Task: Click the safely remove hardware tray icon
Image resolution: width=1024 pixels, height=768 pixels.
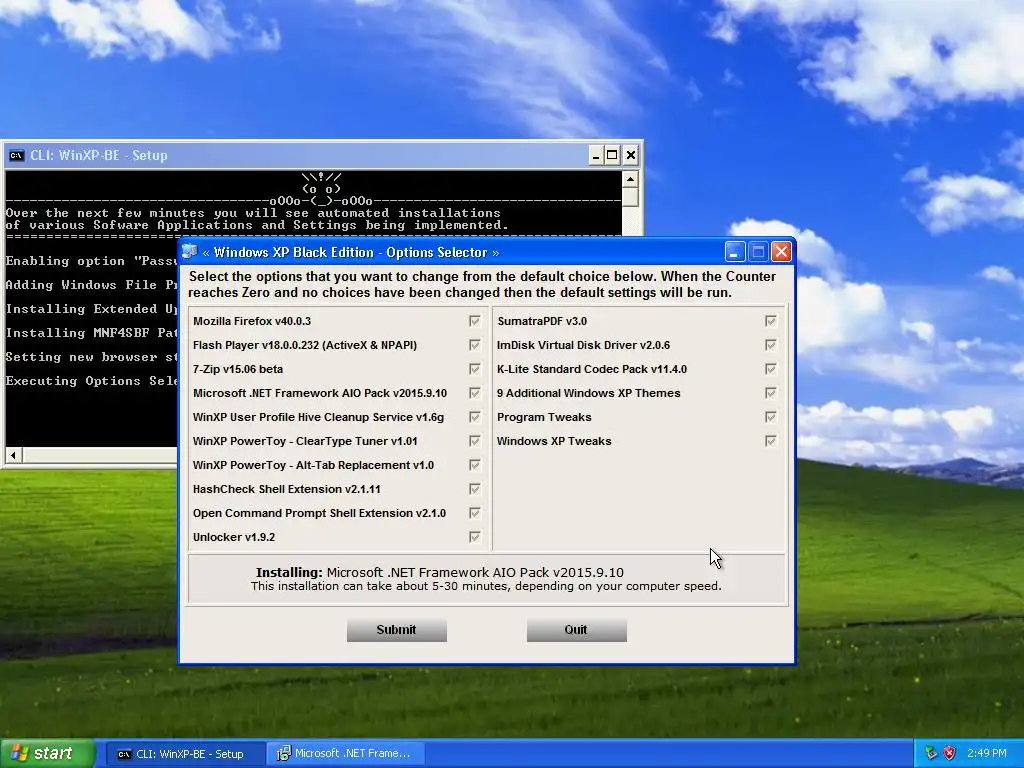Action: pos(931,753)
